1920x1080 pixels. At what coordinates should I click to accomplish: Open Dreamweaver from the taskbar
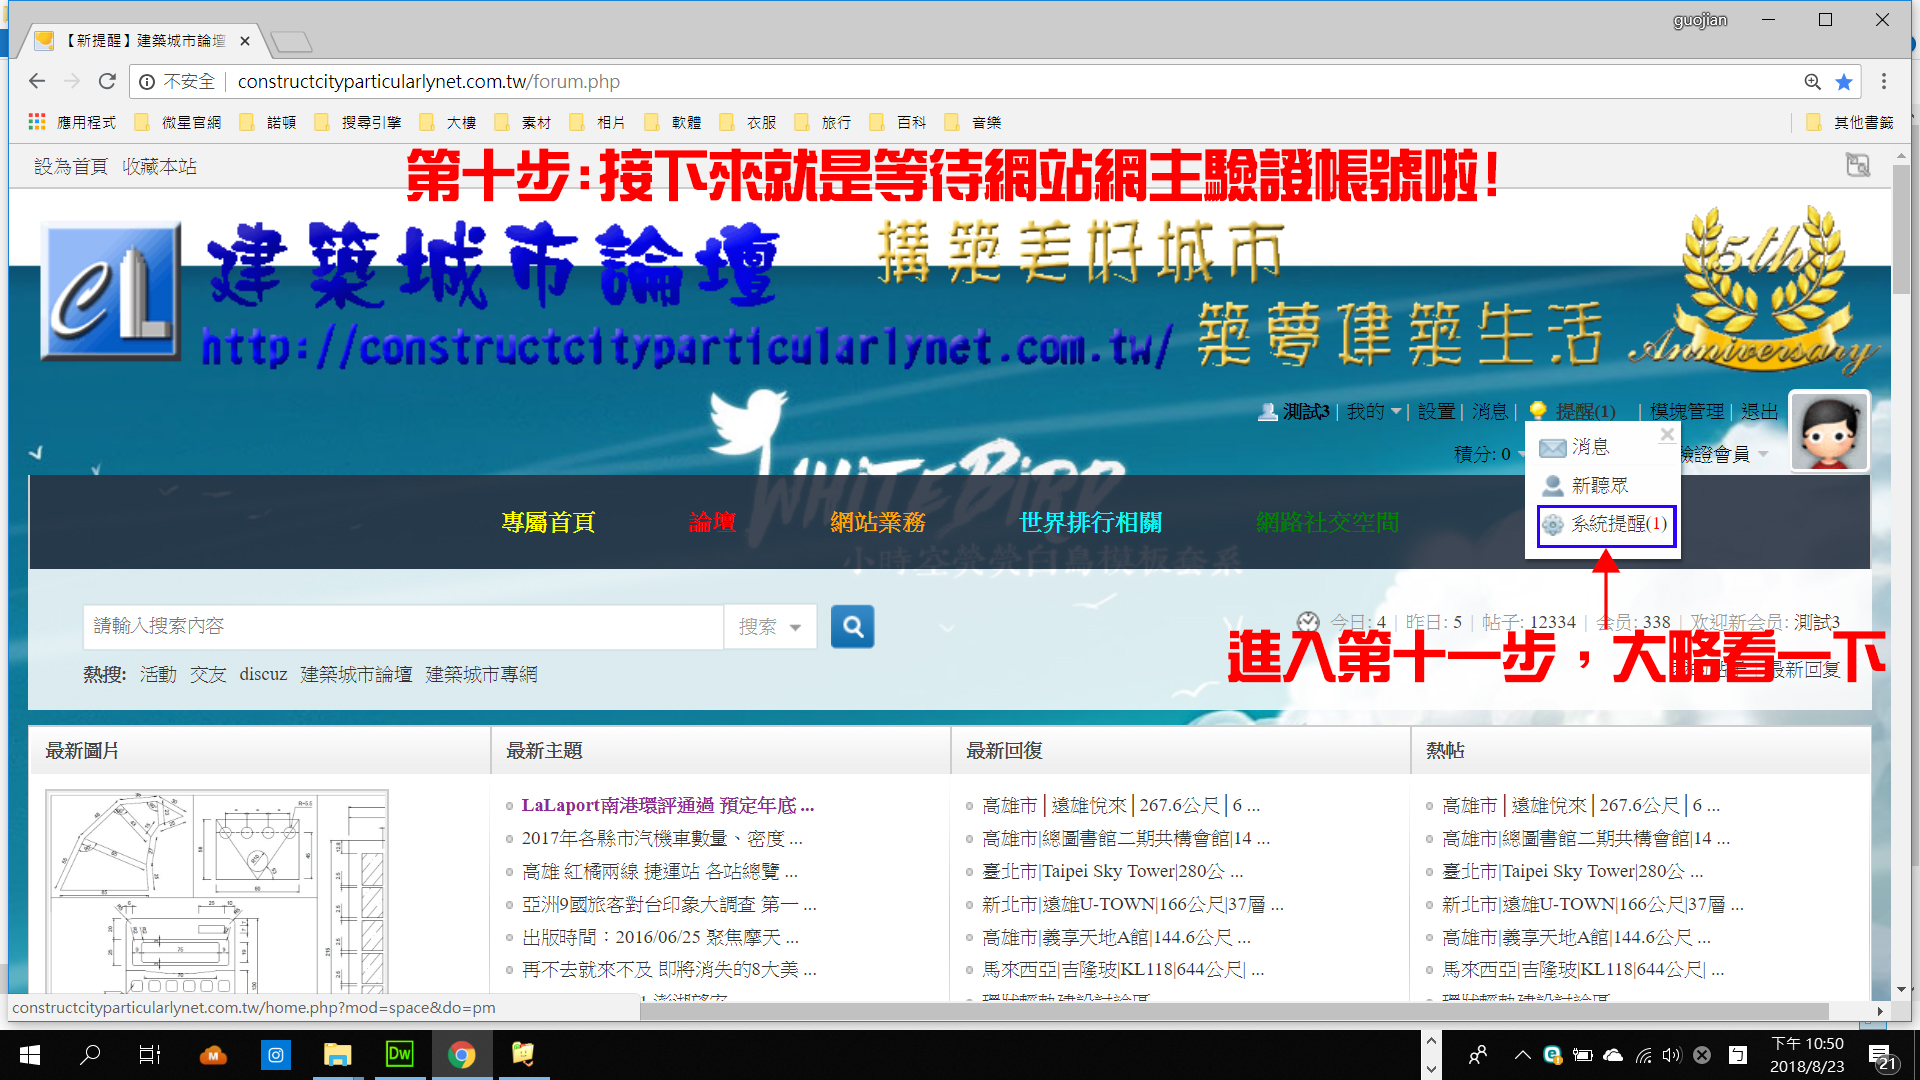[x=399, y=1054]
